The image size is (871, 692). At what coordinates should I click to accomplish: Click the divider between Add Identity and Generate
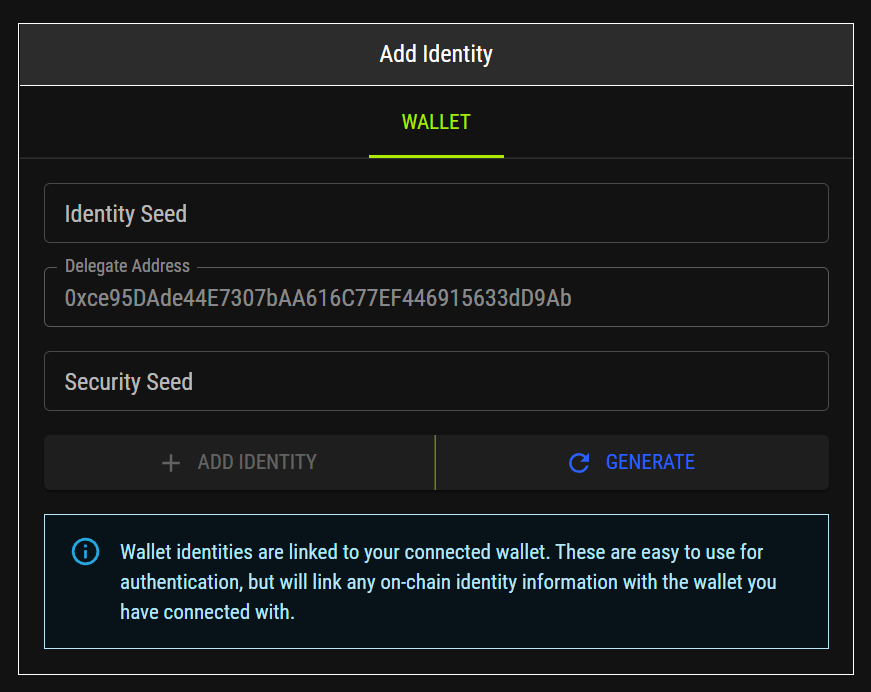click(435, 463)
